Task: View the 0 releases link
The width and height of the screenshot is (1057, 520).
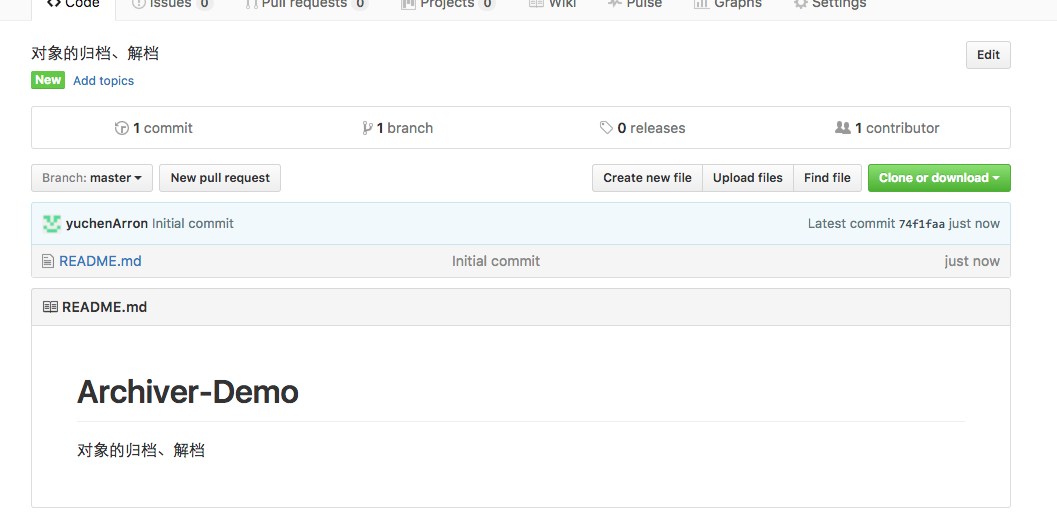Action: click(651, 127)
